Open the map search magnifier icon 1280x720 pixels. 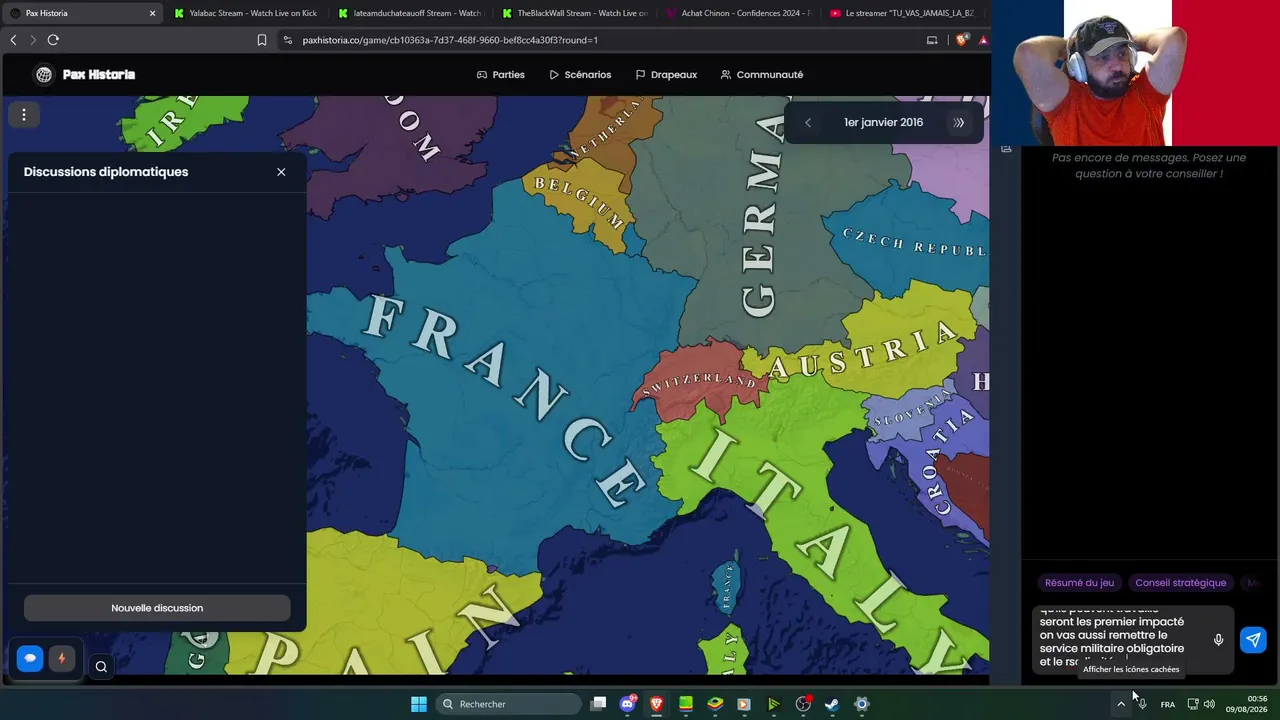101,666
